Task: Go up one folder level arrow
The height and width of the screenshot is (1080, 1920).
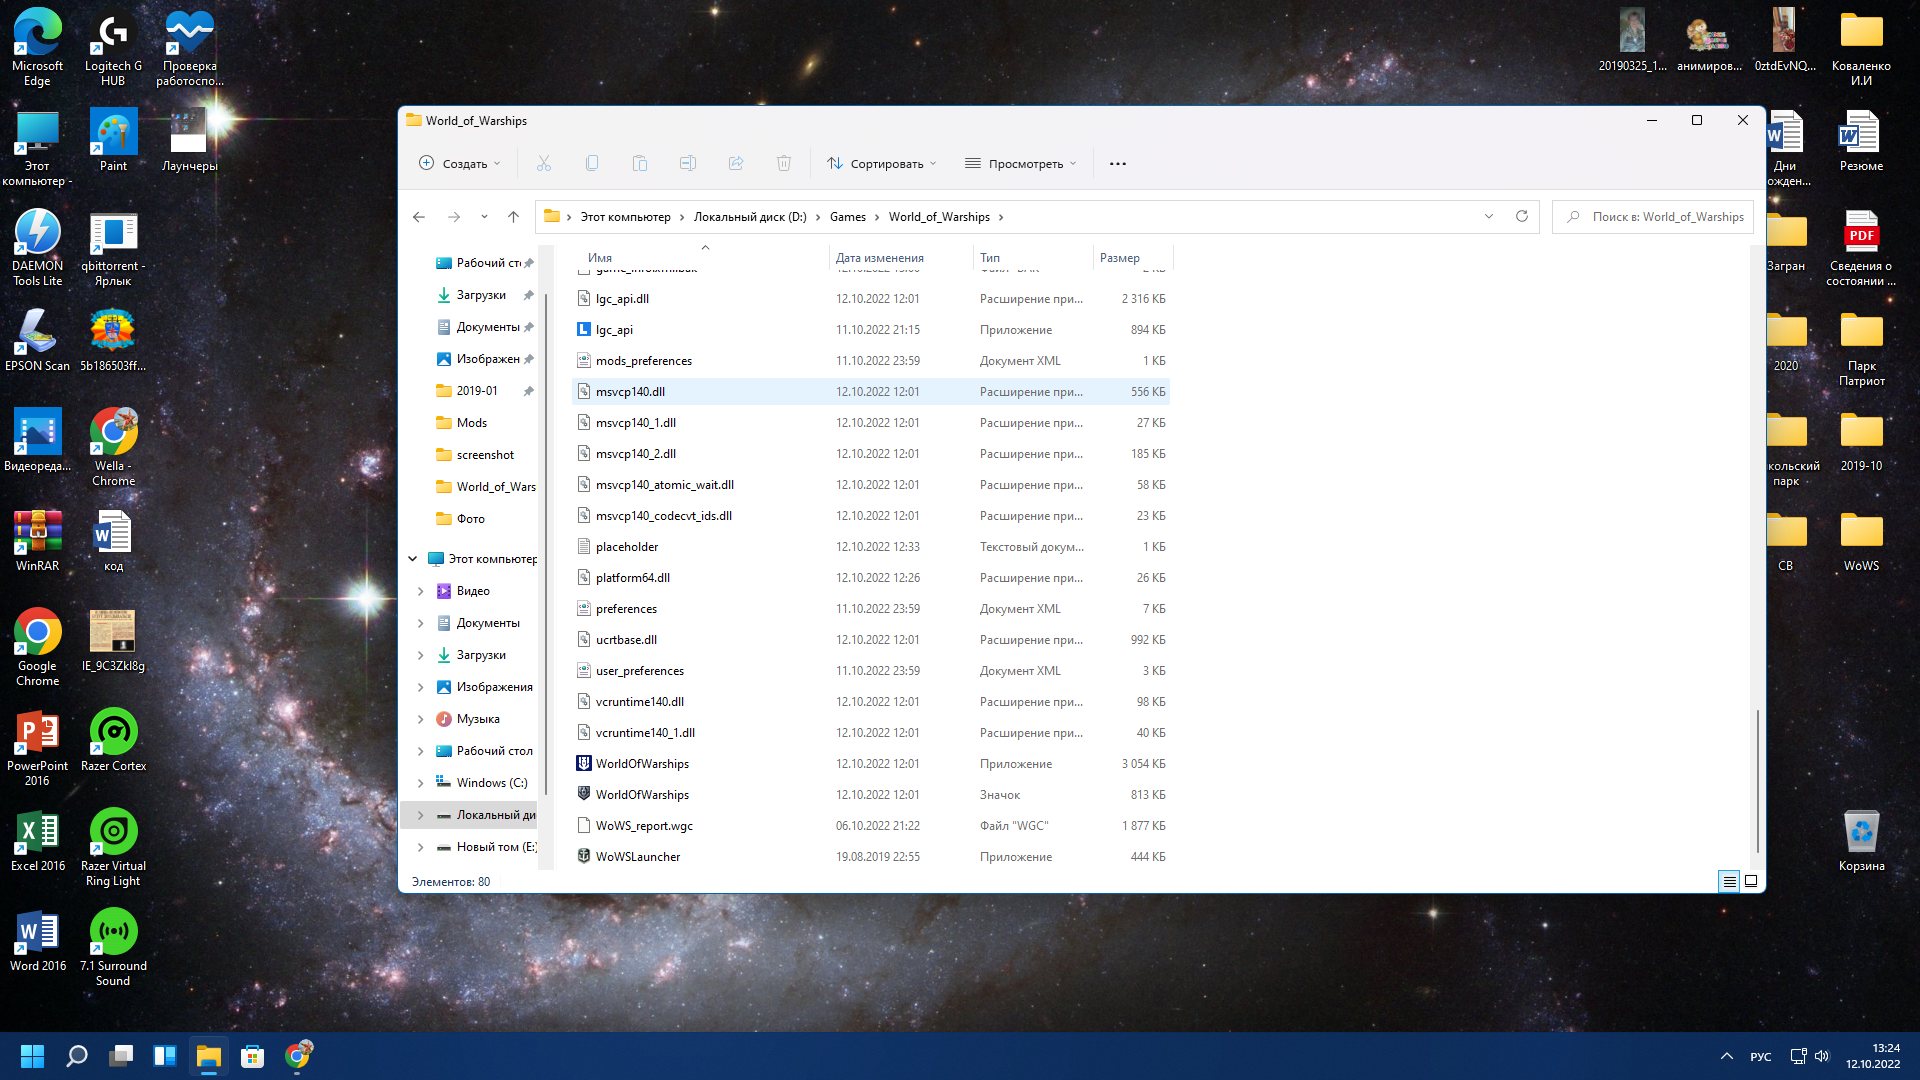Action: (x=513, y=217)
